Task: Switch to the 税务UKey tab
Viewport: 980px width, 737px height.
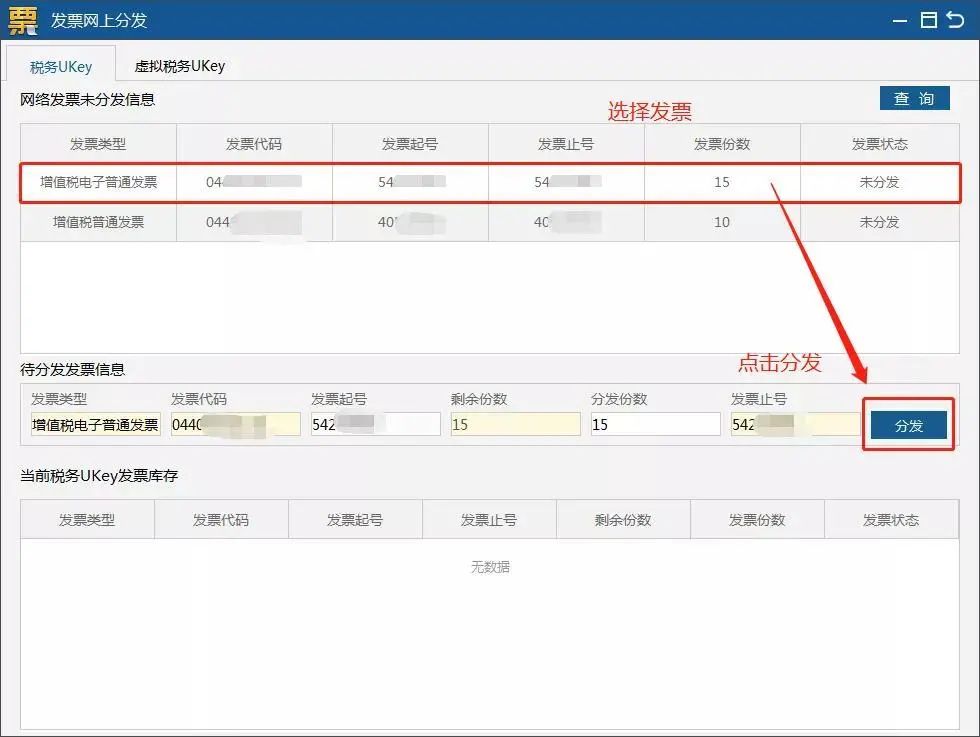Action: point(61,66)
